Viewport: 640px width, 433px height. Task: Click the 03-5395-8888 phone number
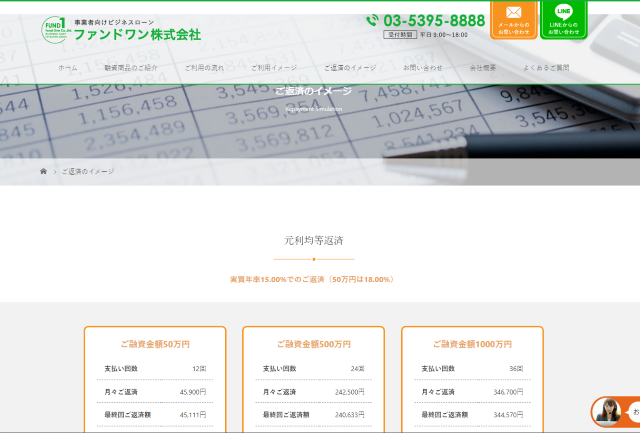[433, 20]
